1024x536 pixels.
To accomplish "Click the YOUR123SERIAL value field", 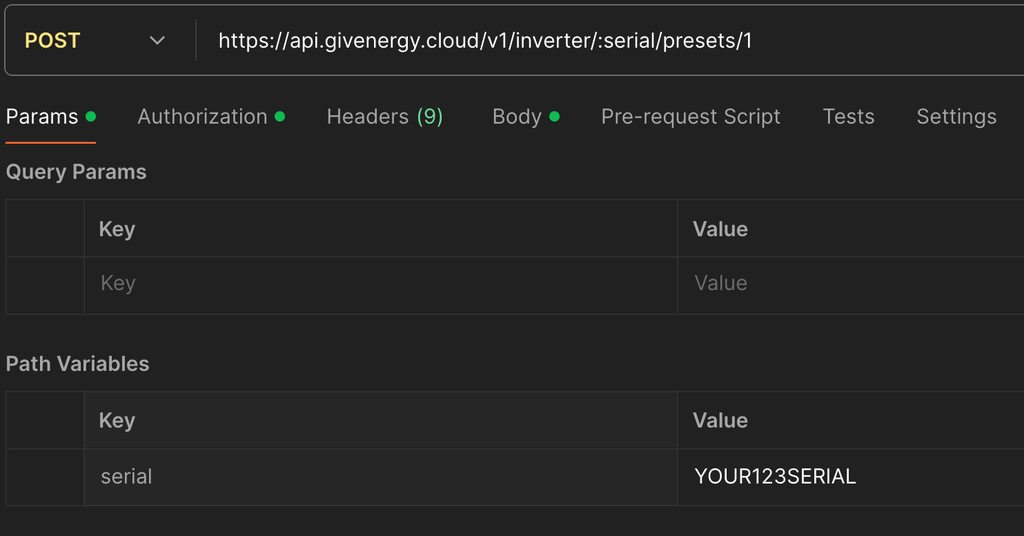I will point(850,477).
